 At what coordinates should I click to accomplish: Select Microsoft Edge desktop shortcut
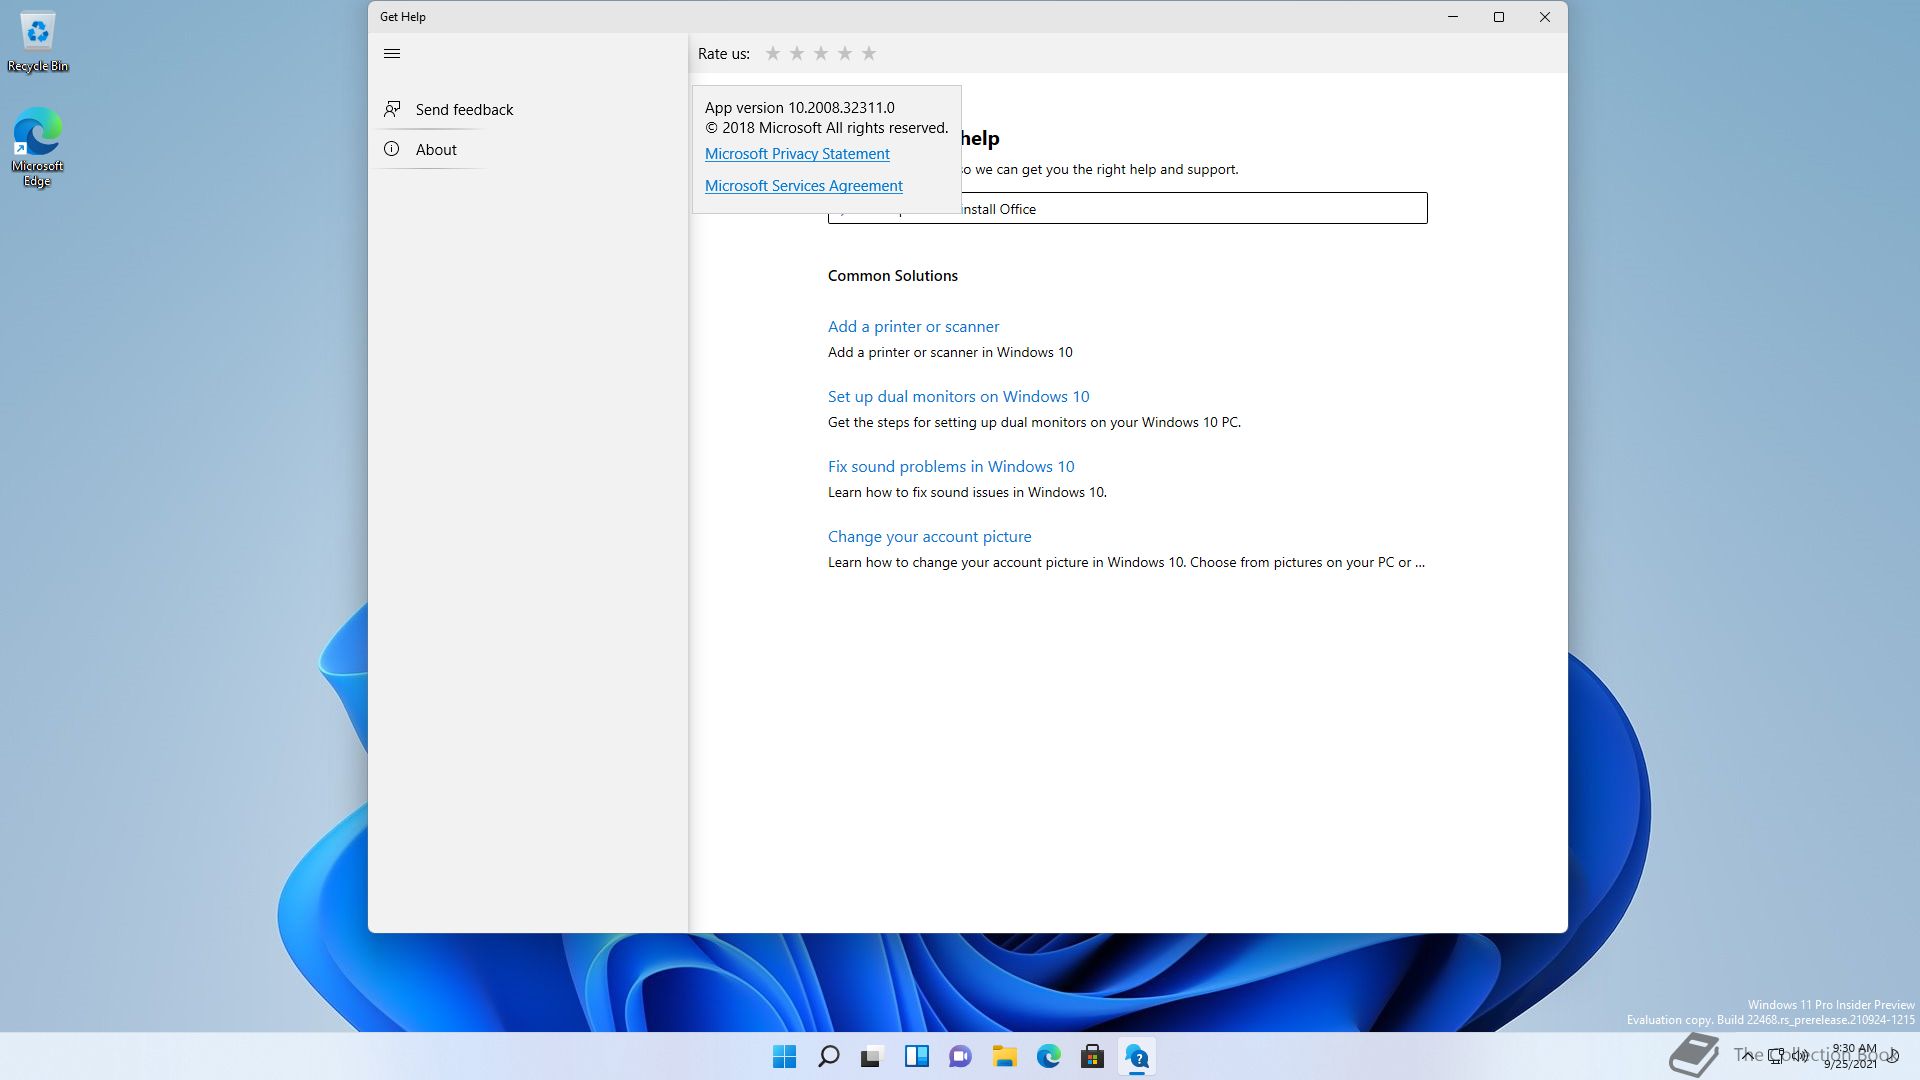[38, 148]
